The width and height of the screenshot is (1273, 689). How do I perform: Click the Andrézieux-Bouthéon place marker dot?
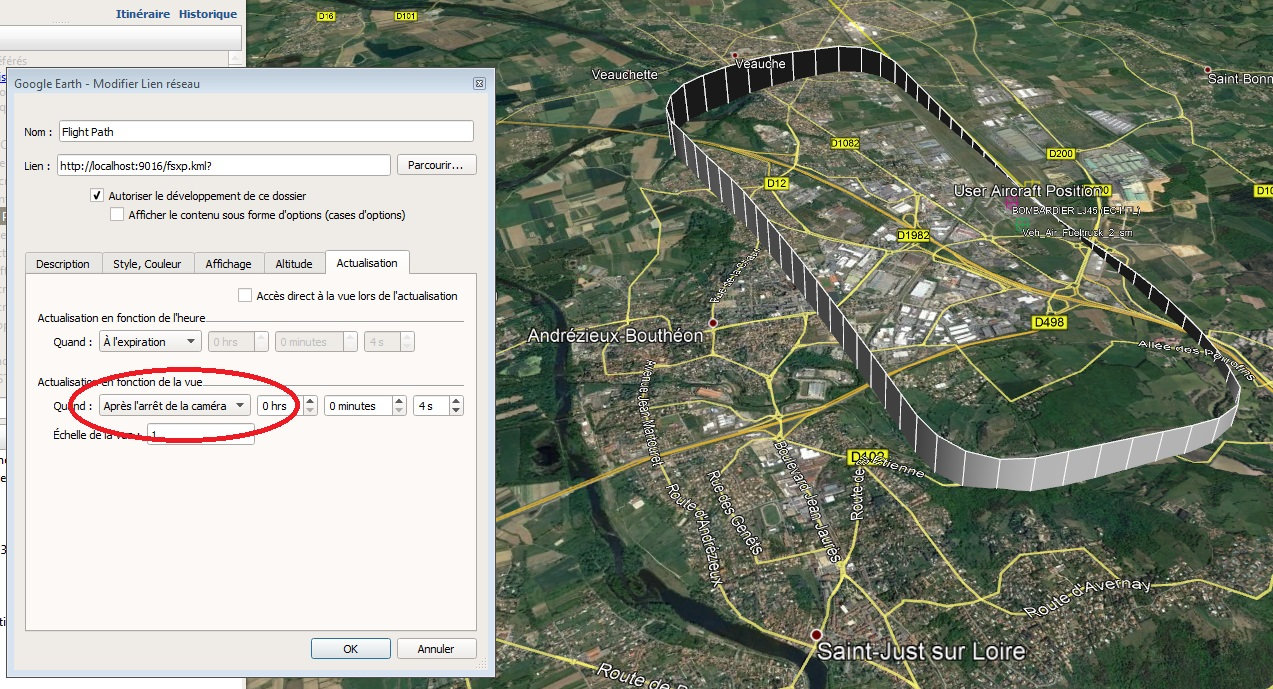point(713,324)
